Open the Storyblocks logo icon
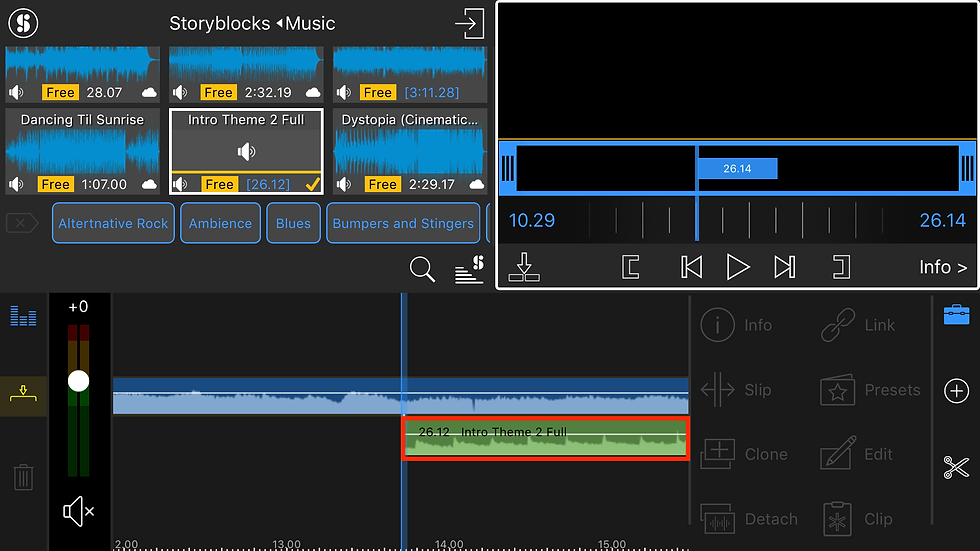Viewport: 980px width, 551px height. [23, 23]
